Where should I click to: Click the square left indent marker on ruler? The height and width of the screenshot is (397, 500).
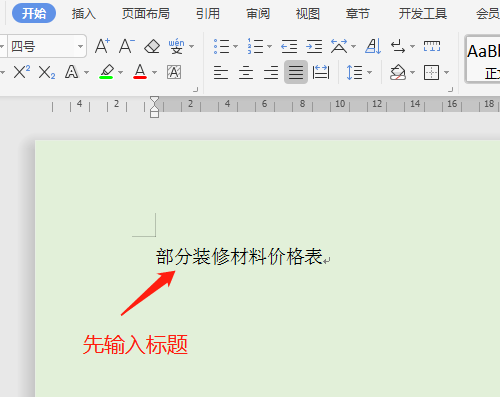[154, 114]
